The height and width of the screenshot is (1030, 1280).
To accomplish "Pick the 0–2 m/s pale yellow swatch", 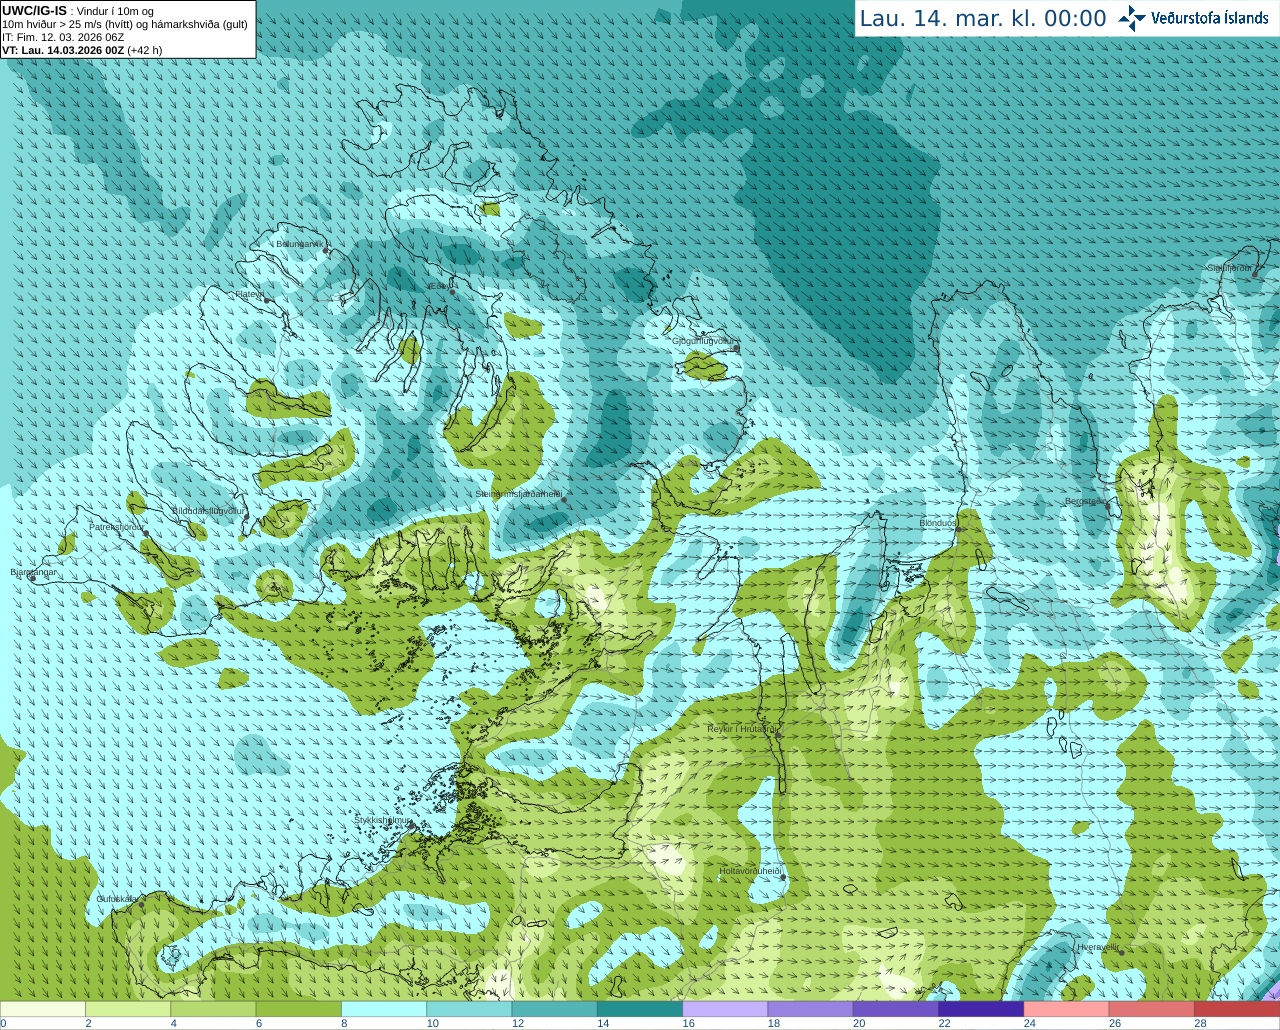I will click(x=43, y=1009).
